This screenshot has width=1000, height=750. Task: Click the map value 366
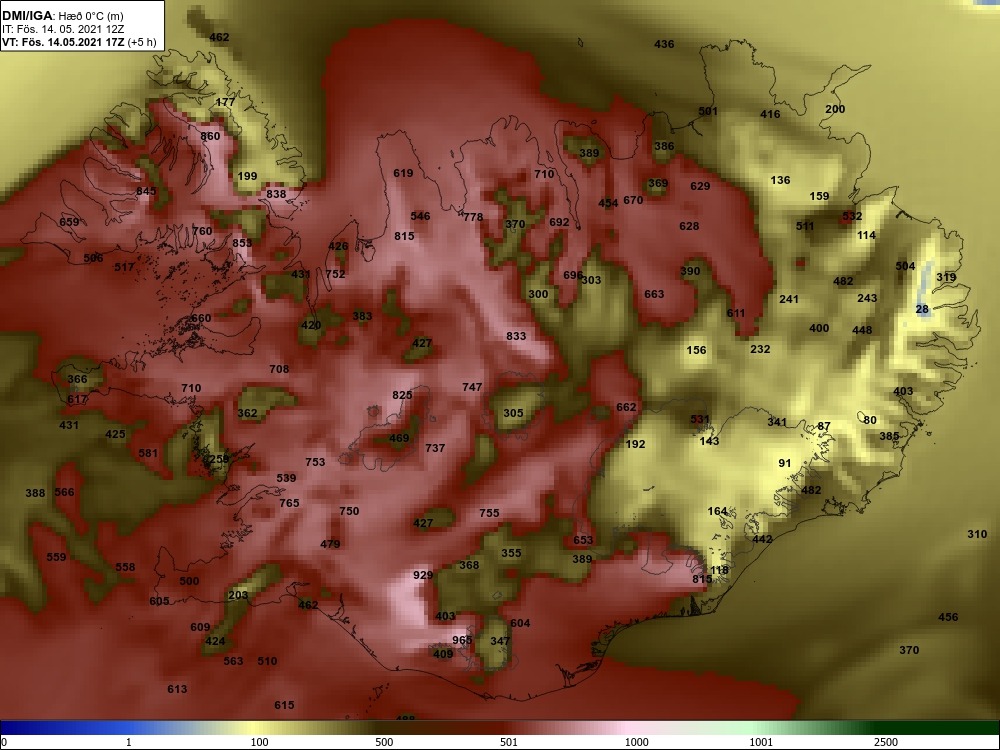pyautogui.click(x=77, y=379)
